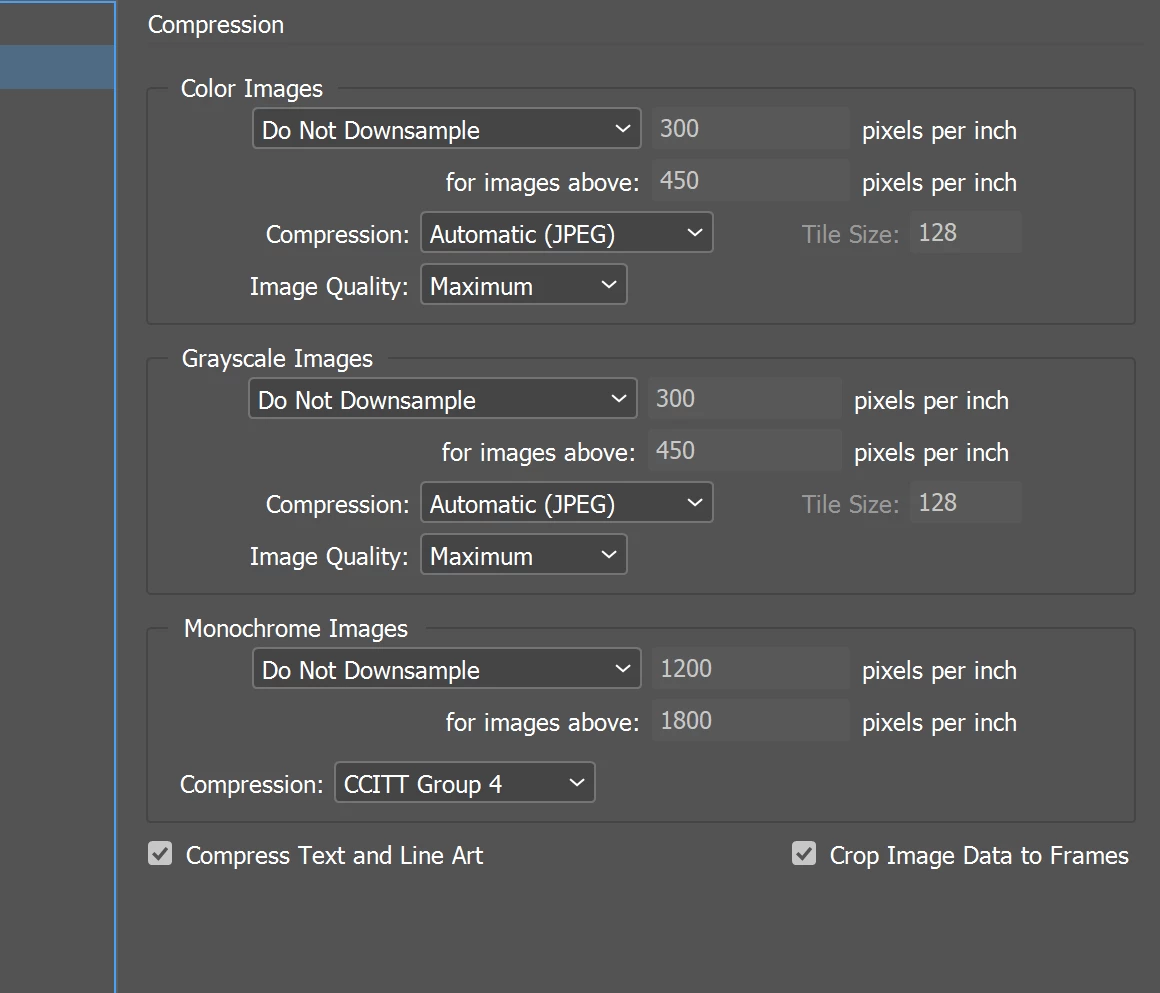Open Color Images Image Quality dropdown
The image size is (1160, 993).
pyautogui.click(x=523, y=286)
